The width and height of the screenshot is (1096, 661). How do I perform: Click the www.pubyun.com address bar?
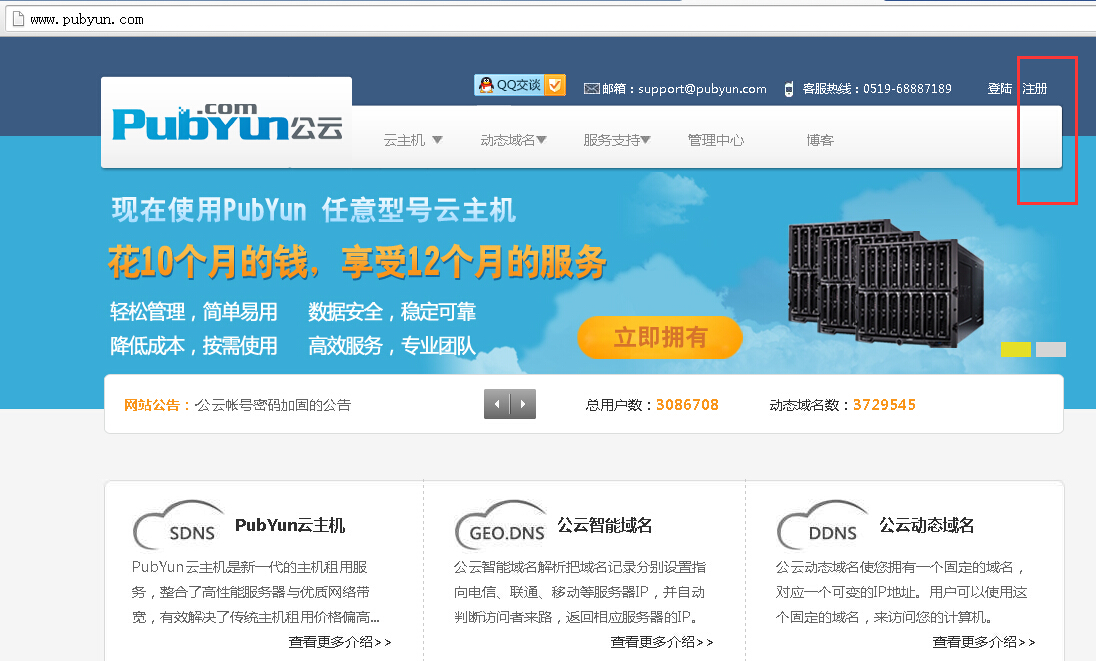(x=548, y=20)
